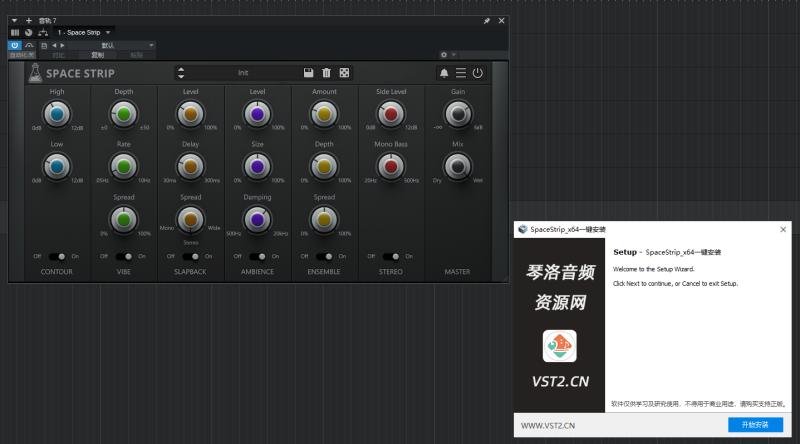Expand the '1 - Space Strip' plugin dropdown
This screenshot has width=800, height=444.
(x=108, y=33)
